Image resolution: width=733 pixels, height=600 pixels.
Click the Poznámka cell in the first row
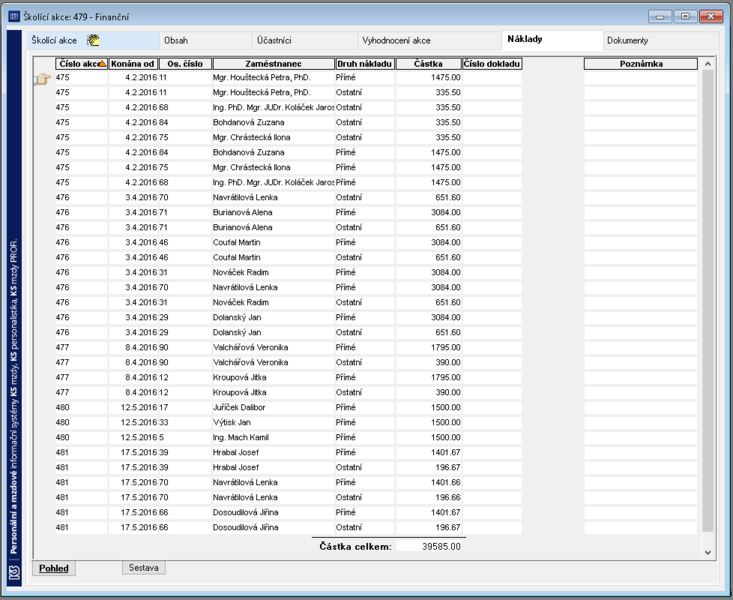640,78
